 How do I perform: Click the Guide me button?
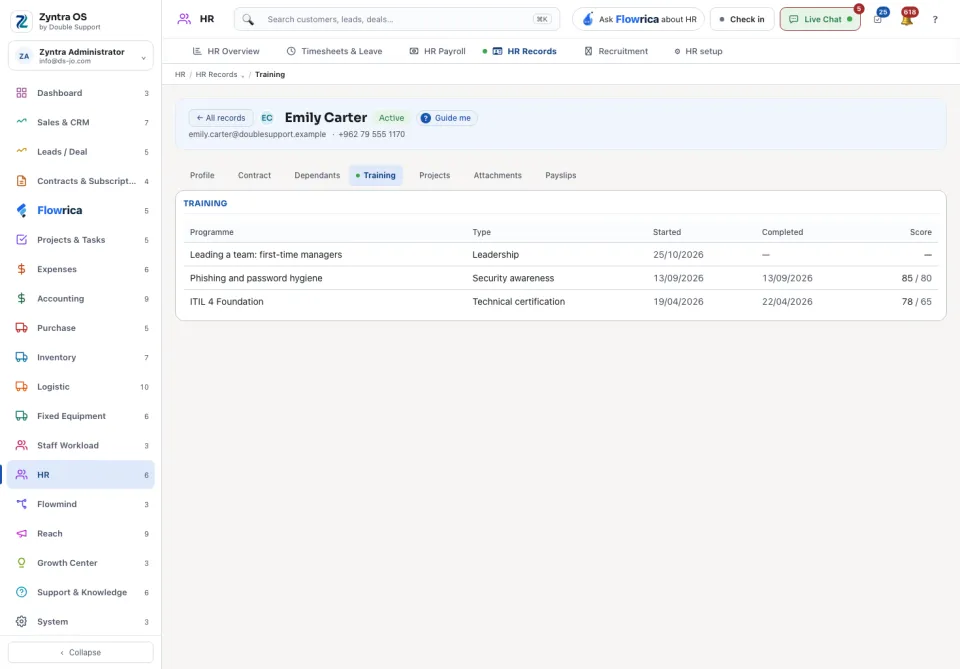446,118
